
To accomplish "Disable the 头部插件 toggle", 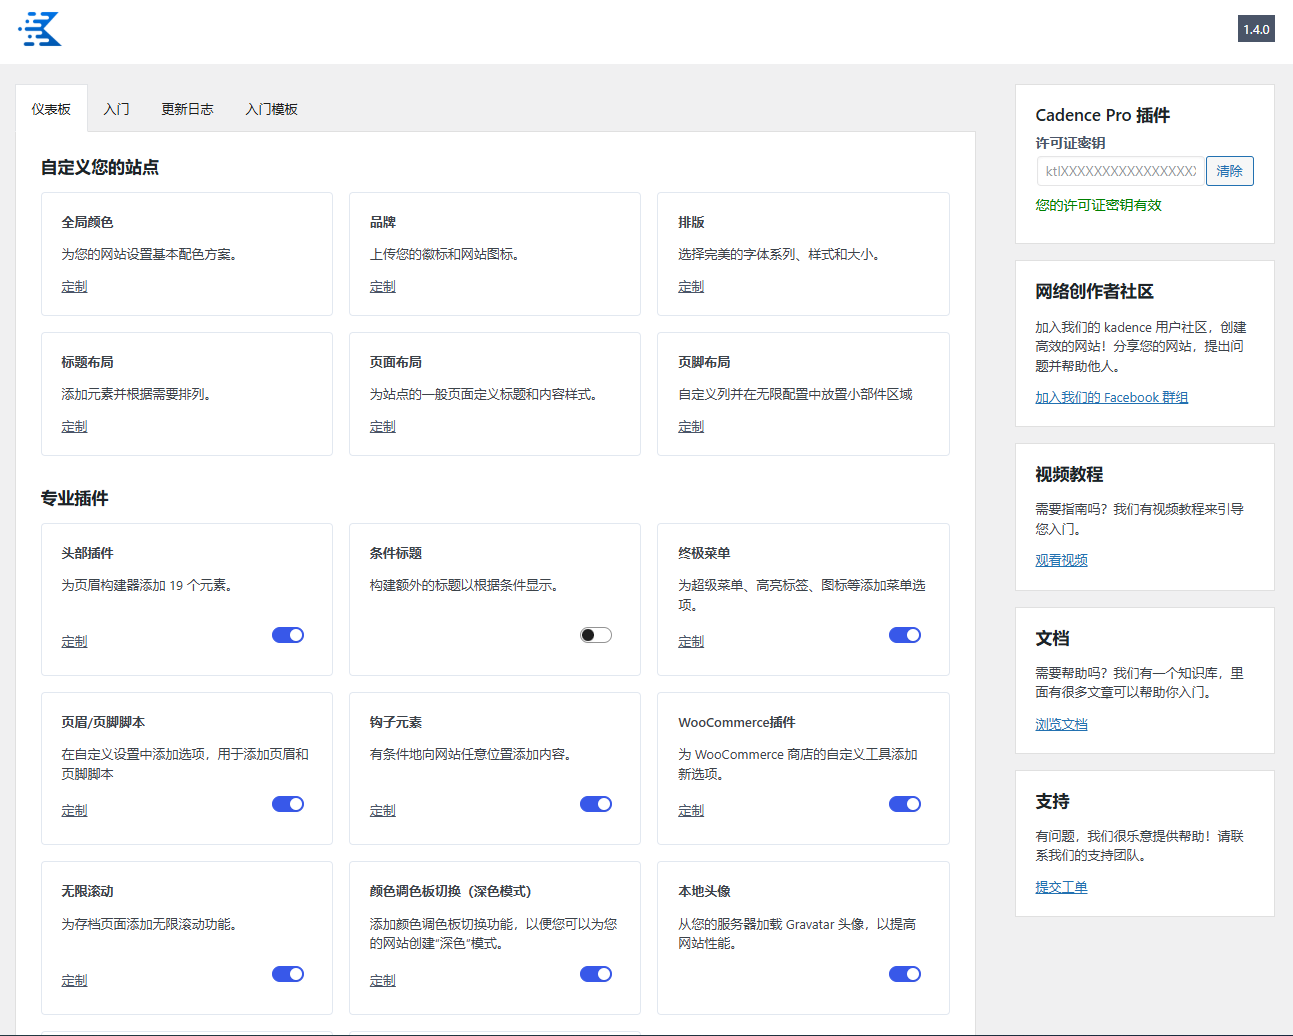I will tap(288, 635).
